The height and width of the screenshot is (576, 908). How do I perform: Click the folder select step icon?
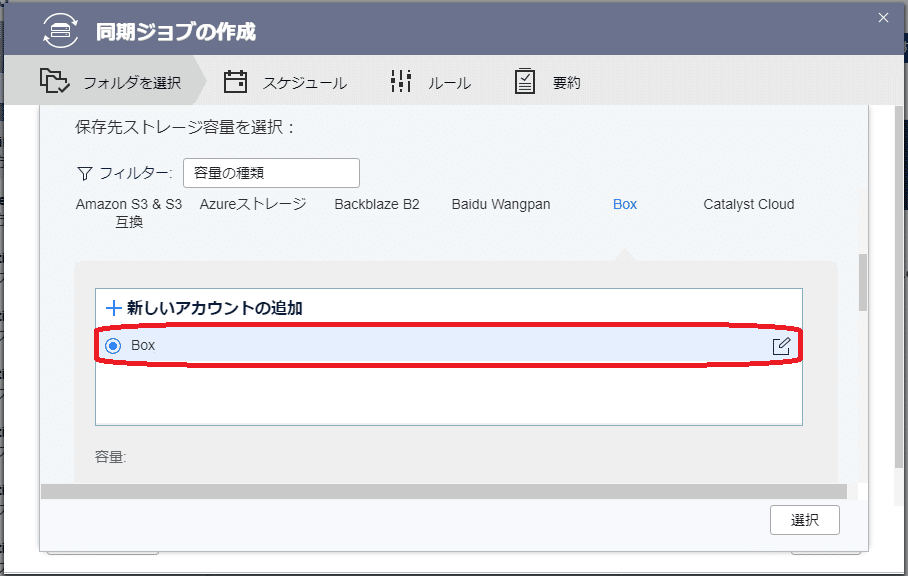(x=54, y=80)
